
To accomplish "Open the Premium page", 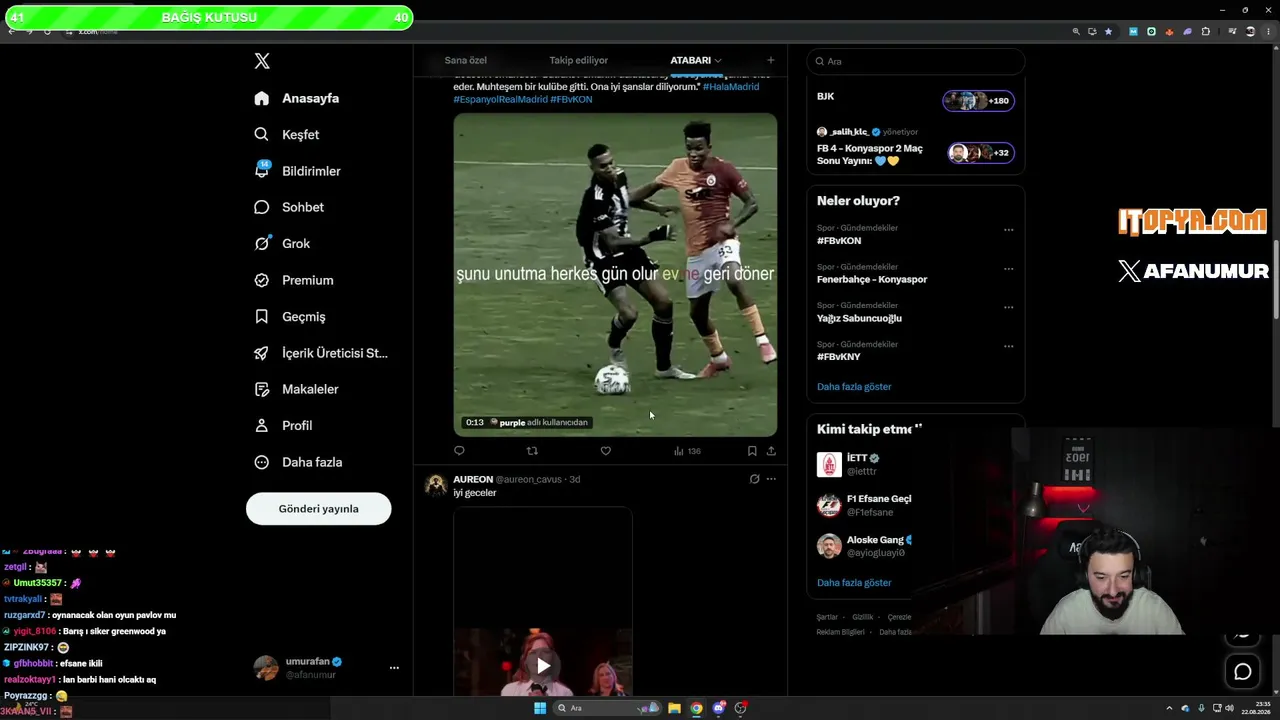I will pyautogui.click(x=293, y=280).
